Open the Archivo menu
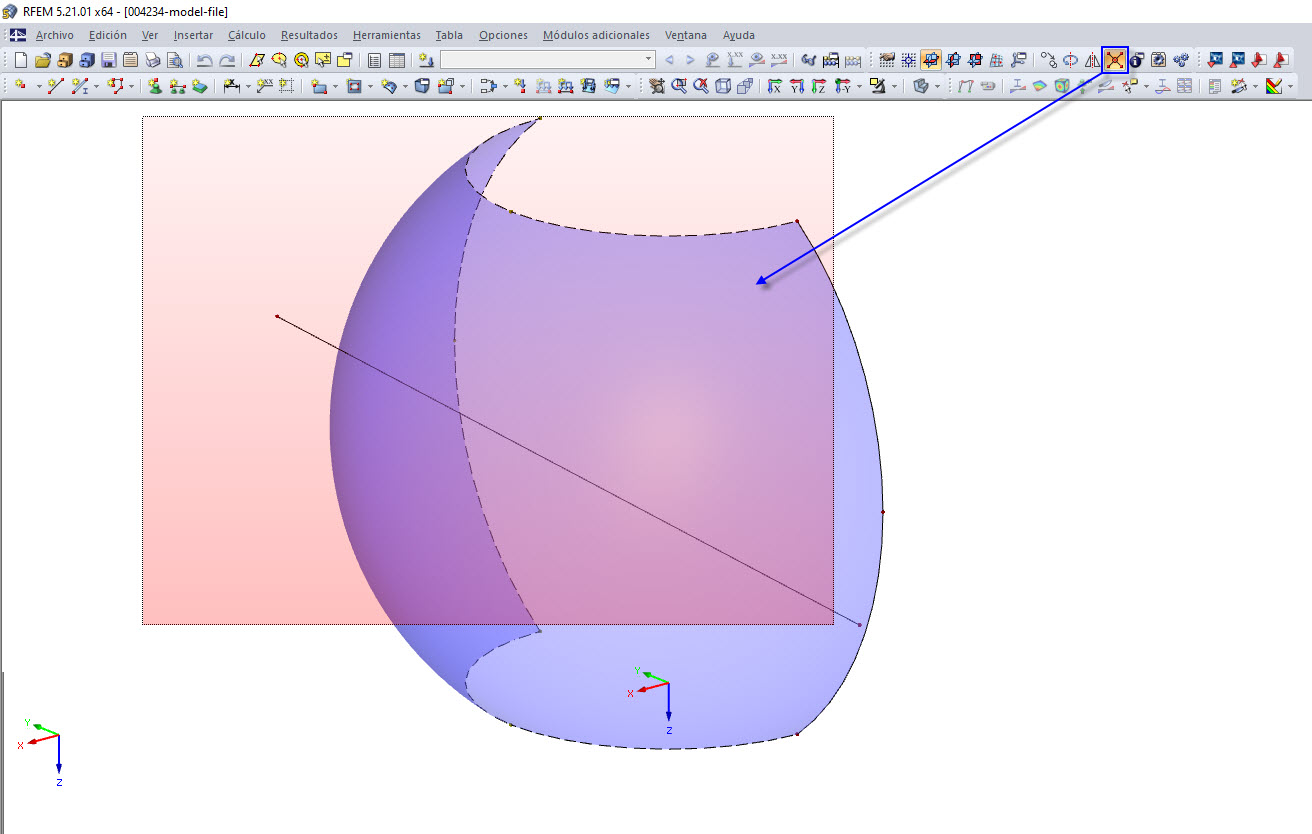The image size is (1312, 834). (x=55, y=35)
